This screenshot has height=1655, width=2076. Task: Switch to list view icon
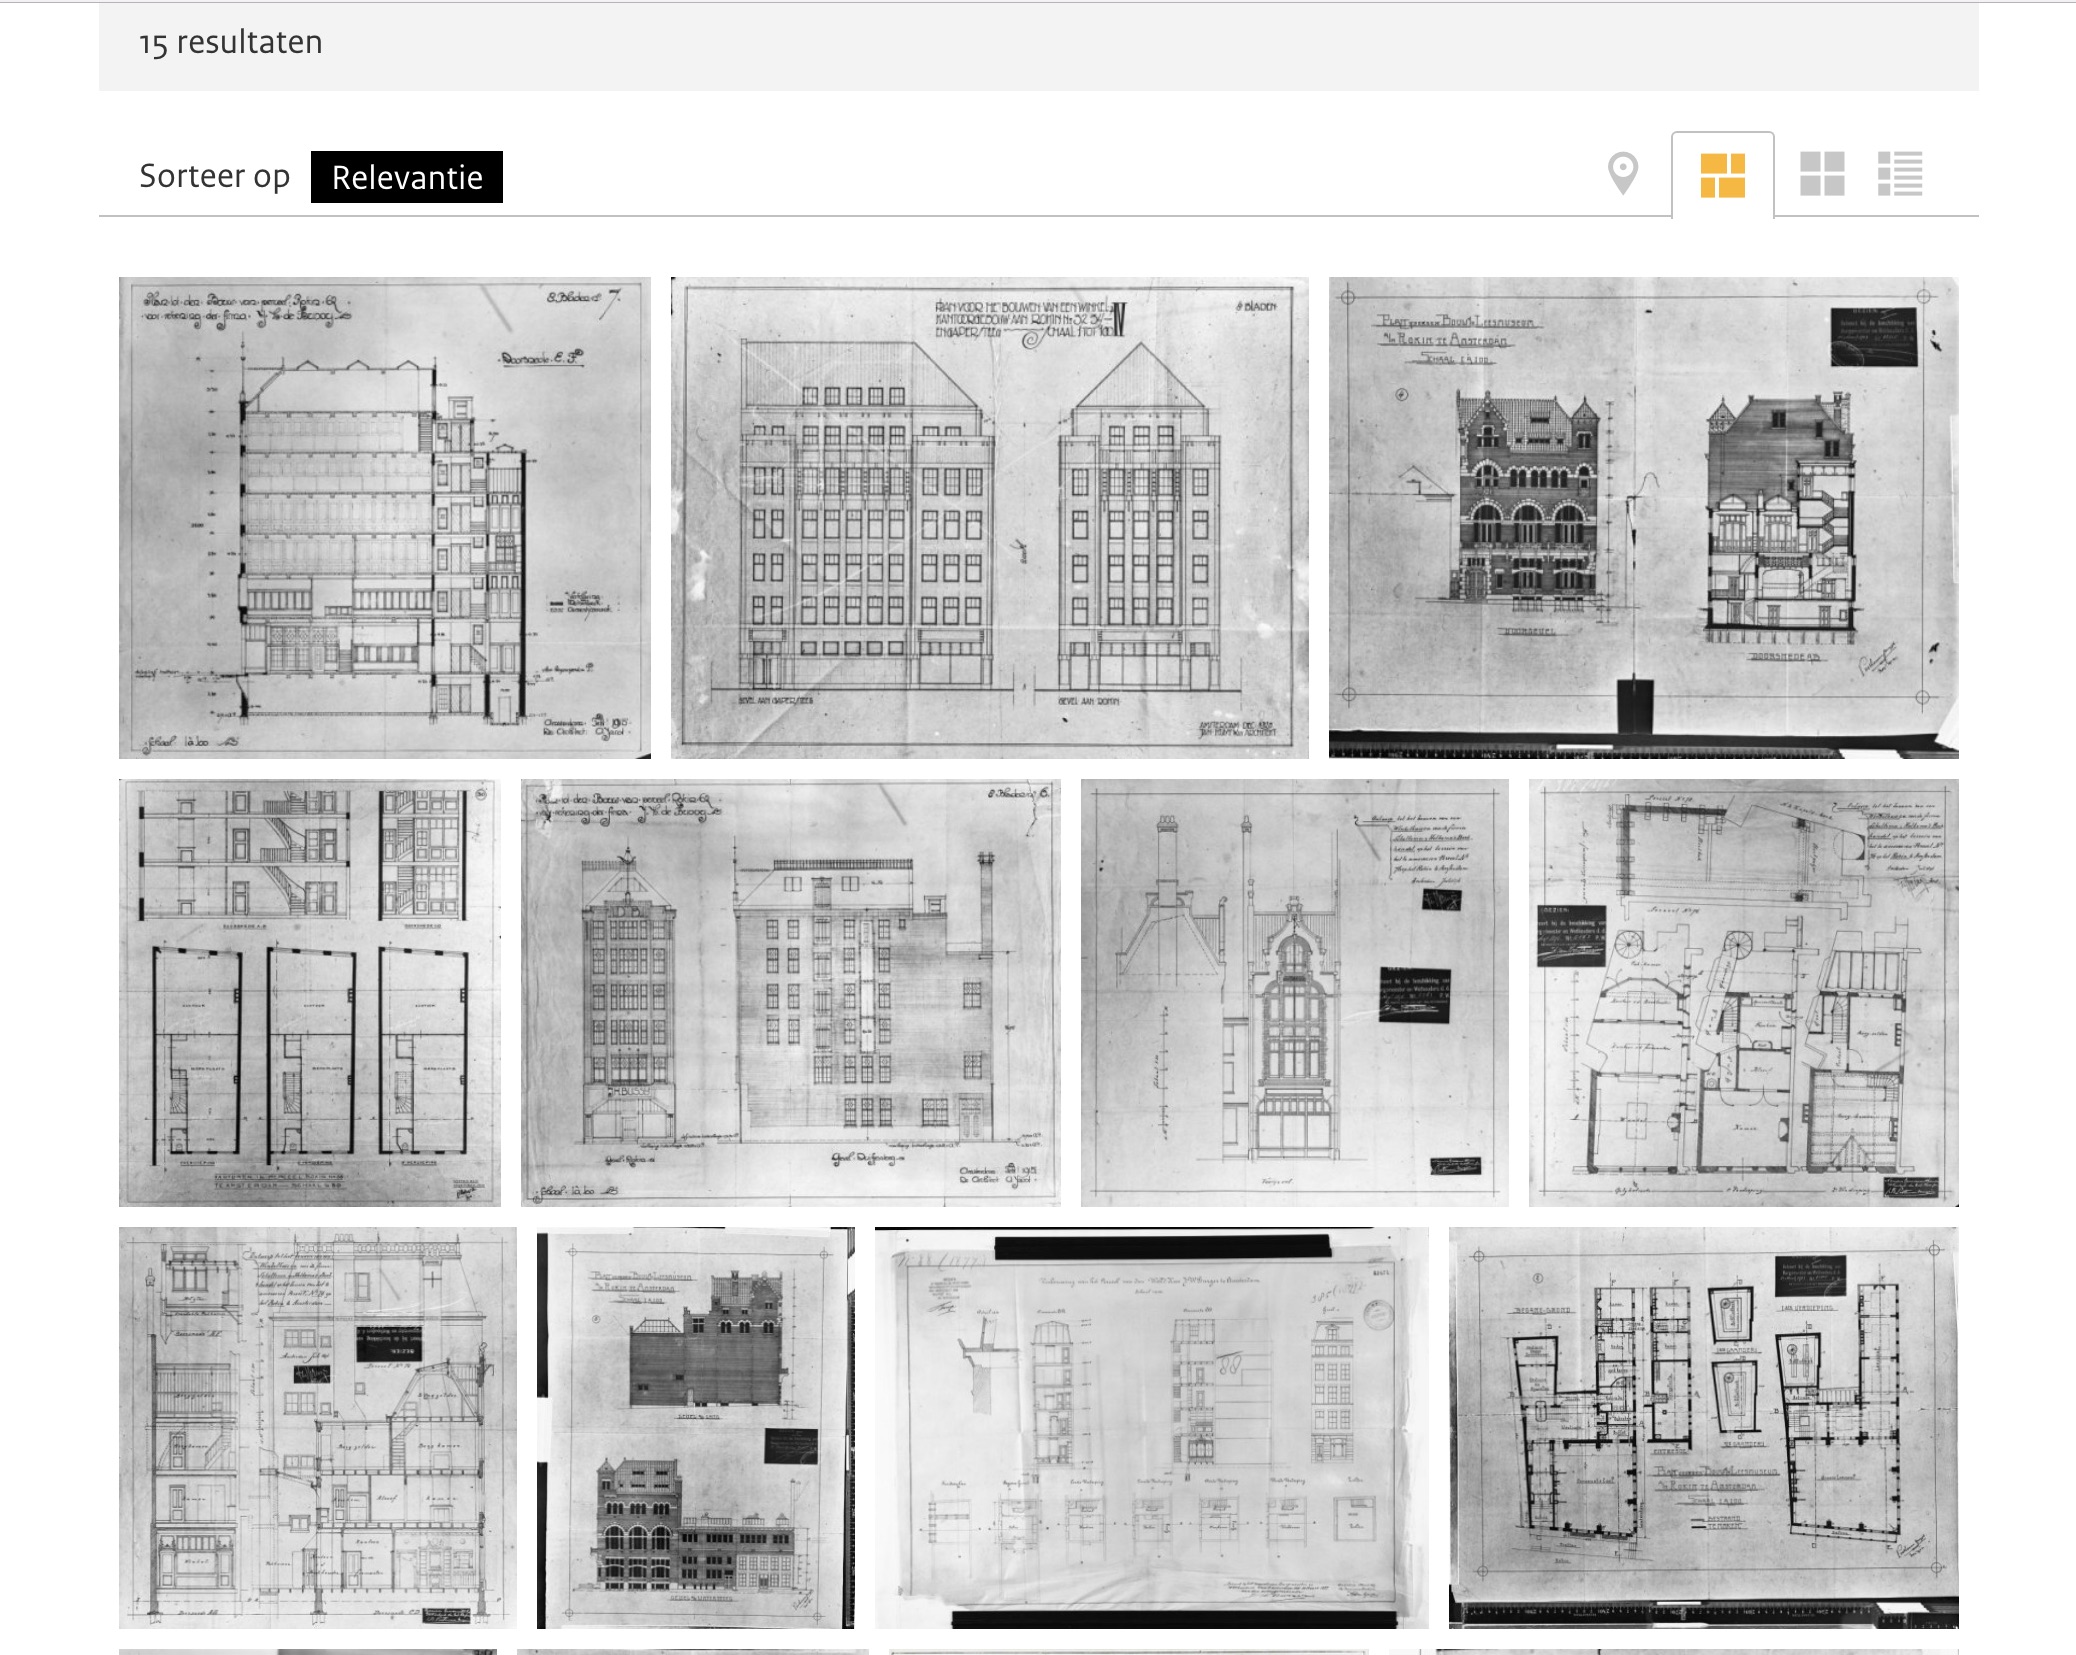1900,174
